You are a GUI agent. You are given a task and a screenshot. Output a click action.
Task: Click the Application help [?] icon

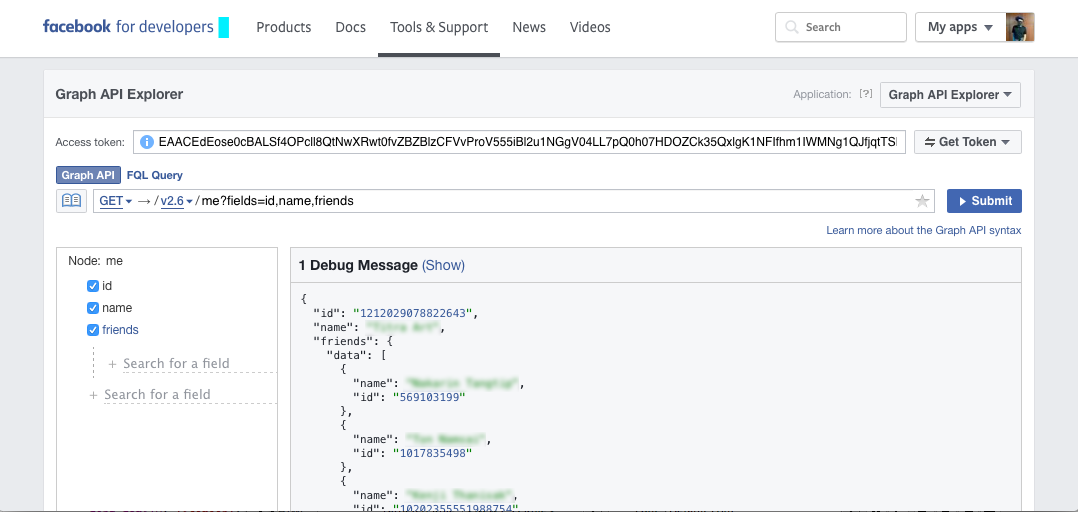tap(866, 94)
